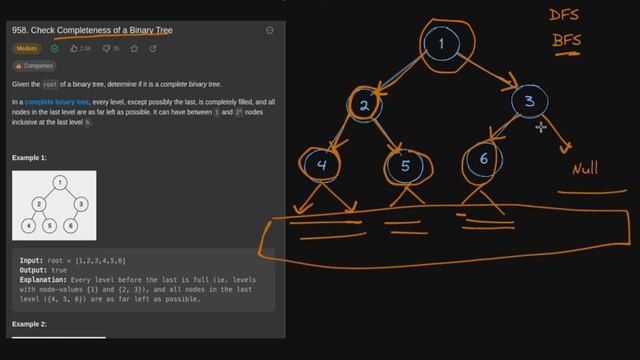The width and height of the screenshot is (640, 360).
Task: Click the inline 'root' code token
Action: click(x=50, y=84)
